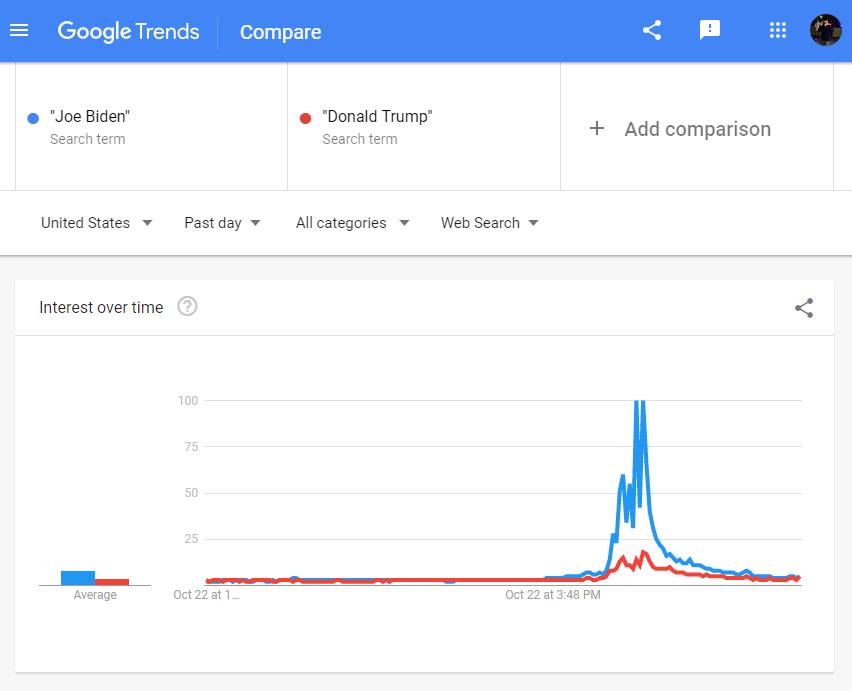Click the red dot beside Donald Trump
This screenshot has width=852, height=691.
point(306,118)
